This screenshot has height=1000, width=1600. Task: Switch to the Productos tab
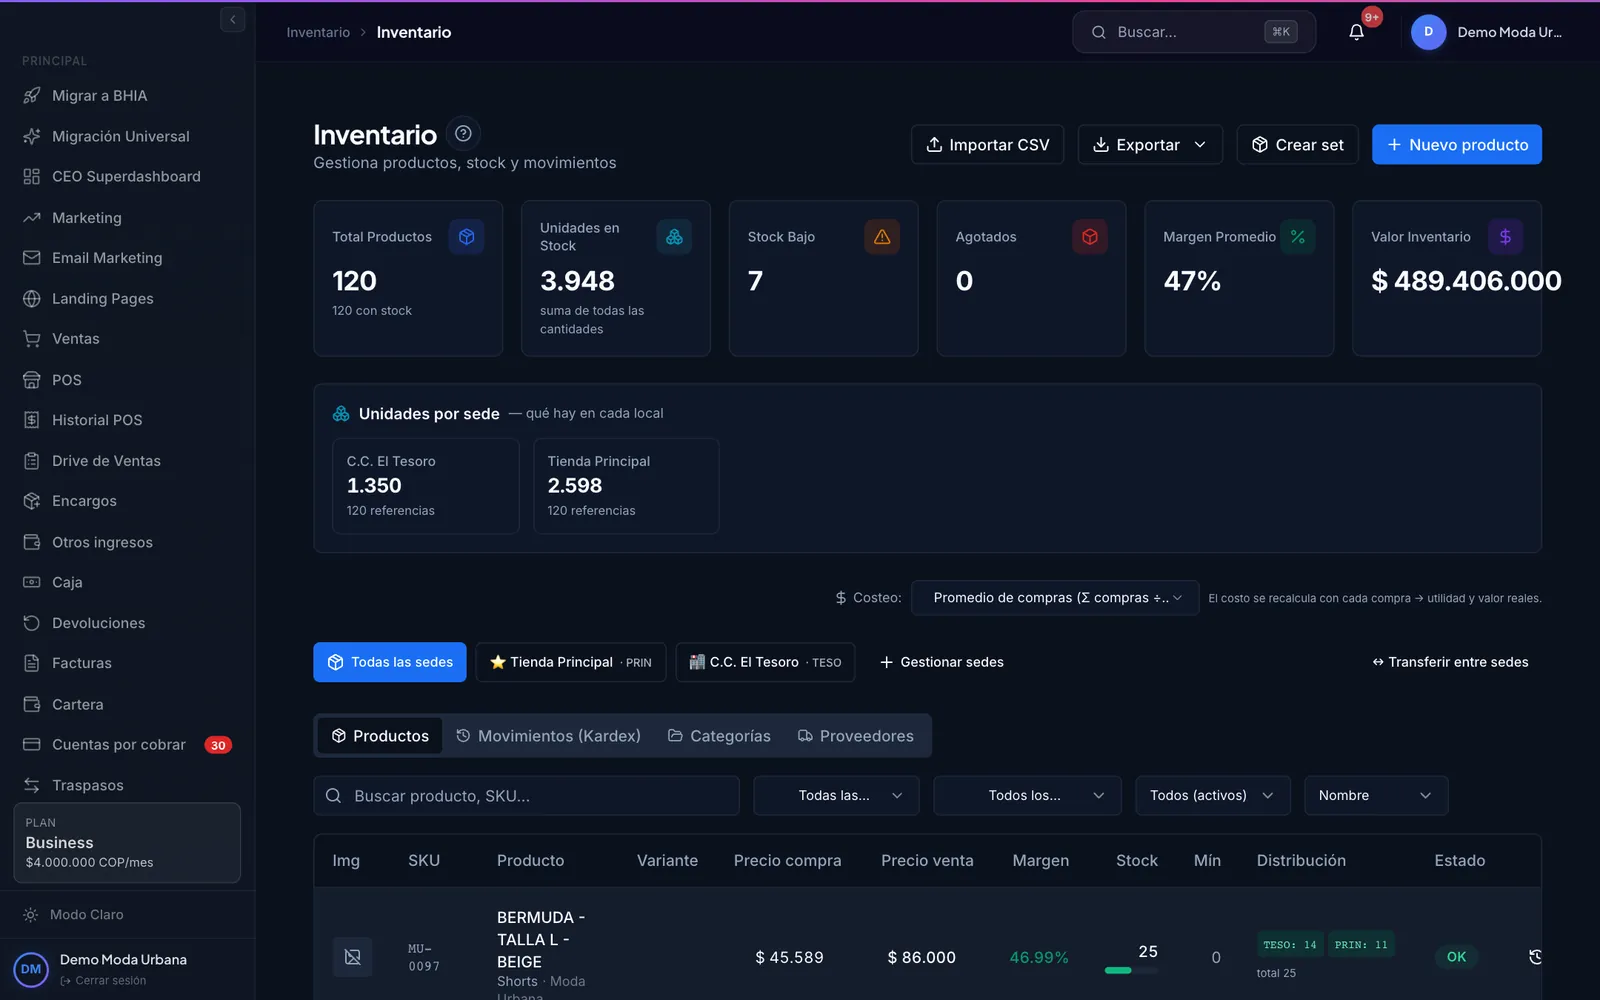pos(380,736)
